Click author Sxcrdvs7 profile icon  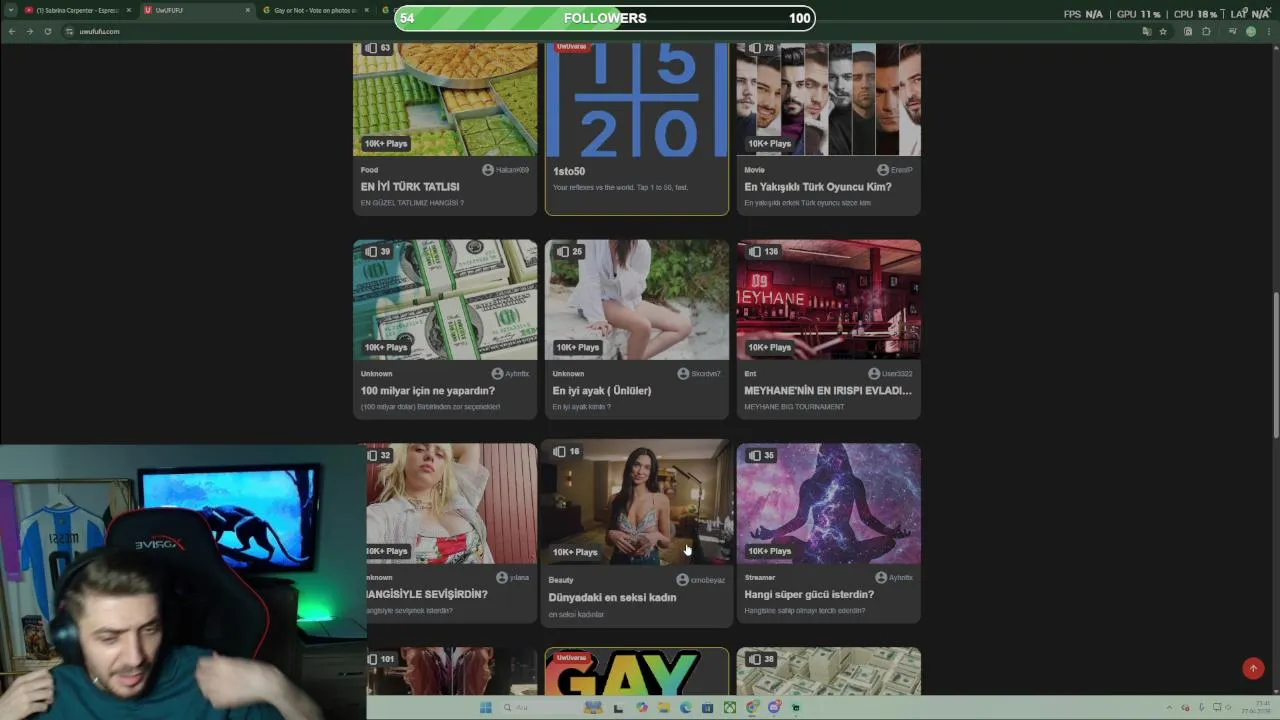pos(683,374)
